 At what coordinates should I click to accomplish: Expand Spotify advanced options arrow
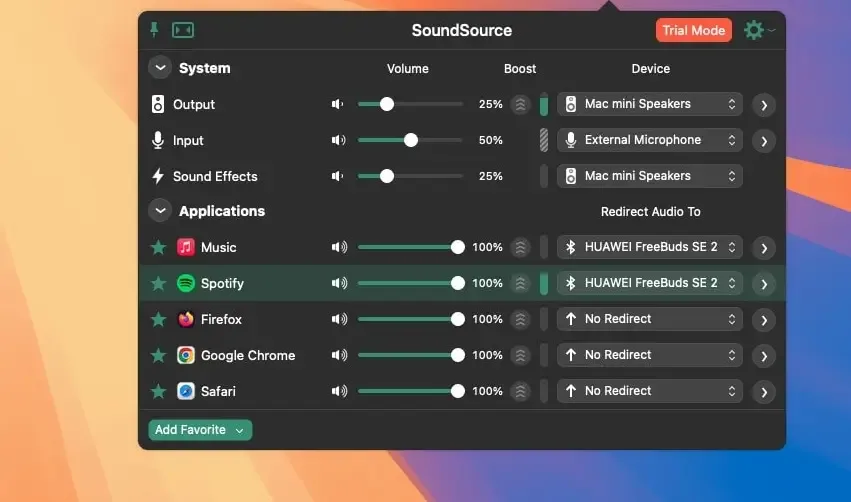point(764,284)
